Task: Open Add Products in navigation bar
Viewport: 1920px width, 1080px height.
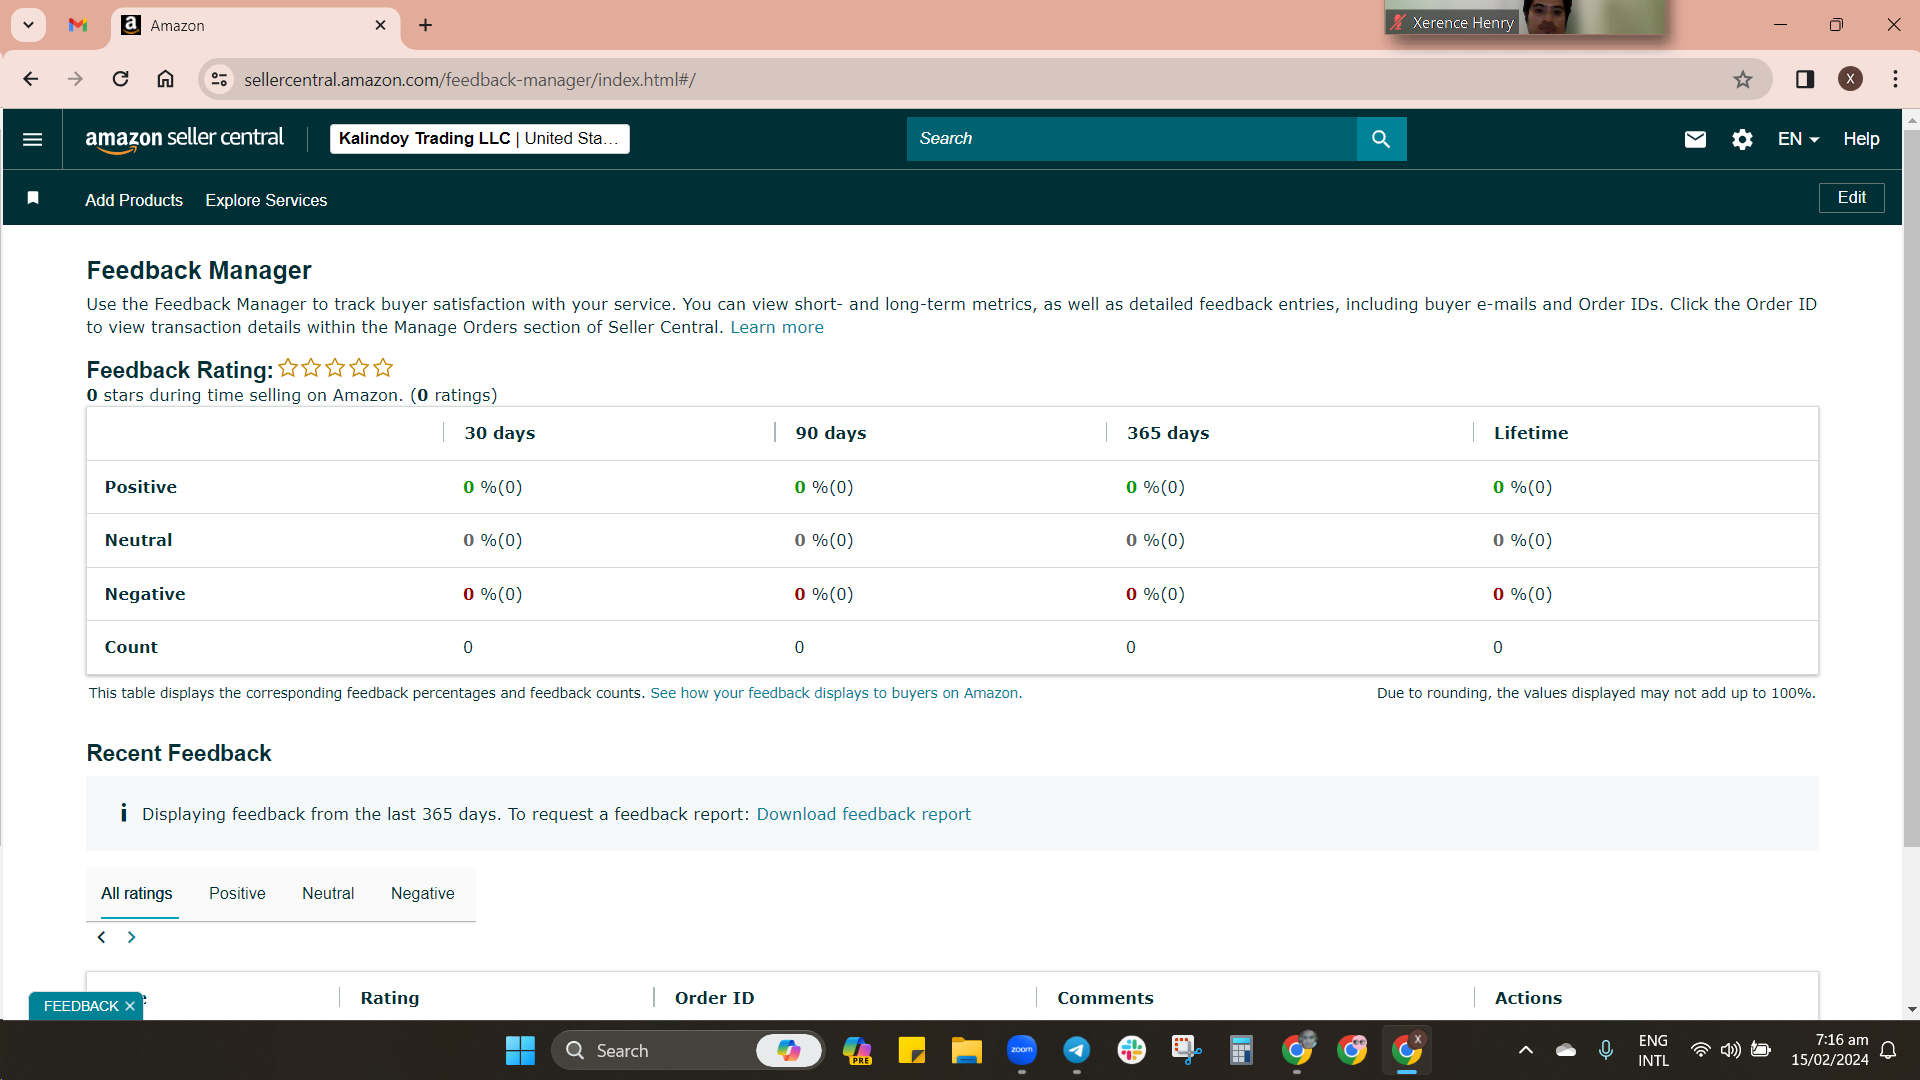Action: (x=134, y=200)
